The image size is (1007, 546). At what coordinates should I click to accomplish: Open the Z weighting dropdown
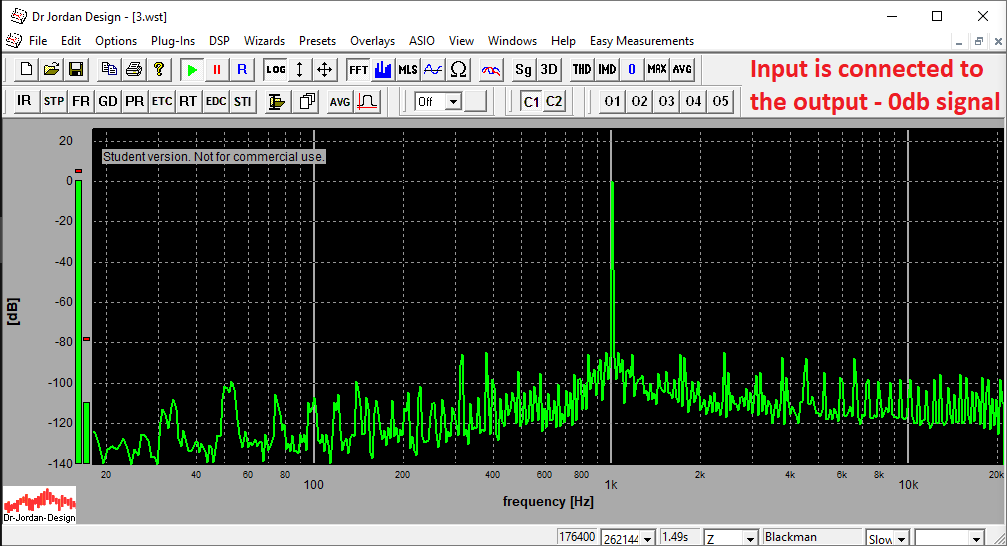tap(750, 538)
